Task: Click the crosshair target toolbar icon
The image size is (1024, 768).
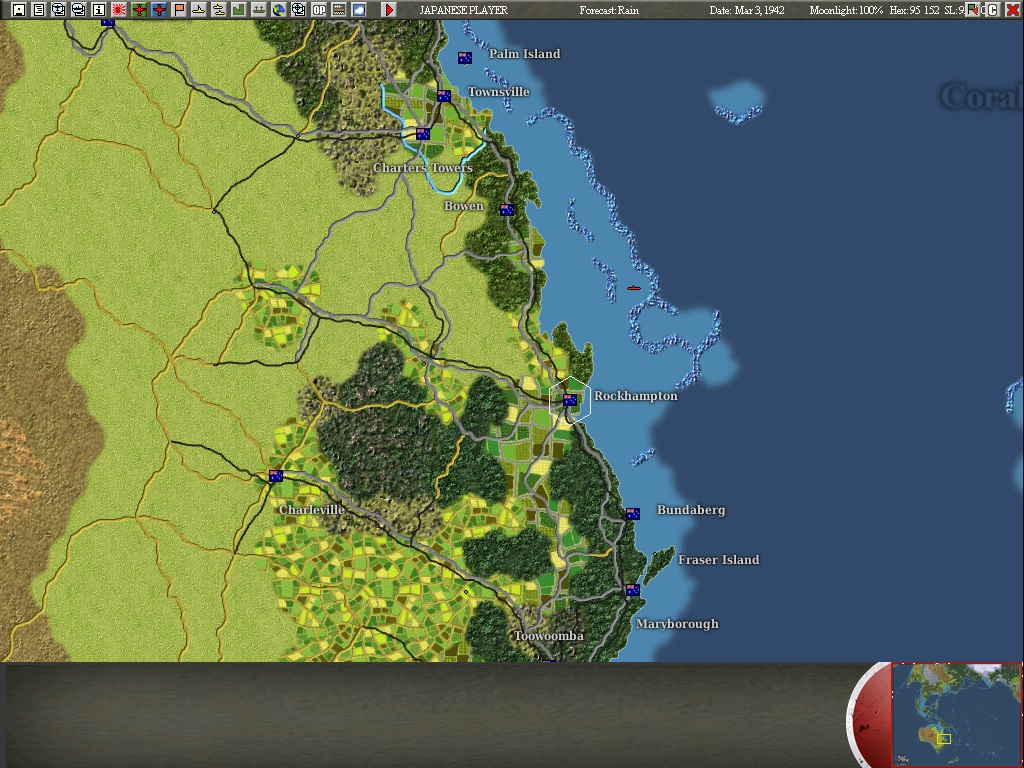Action: (298, 10)
